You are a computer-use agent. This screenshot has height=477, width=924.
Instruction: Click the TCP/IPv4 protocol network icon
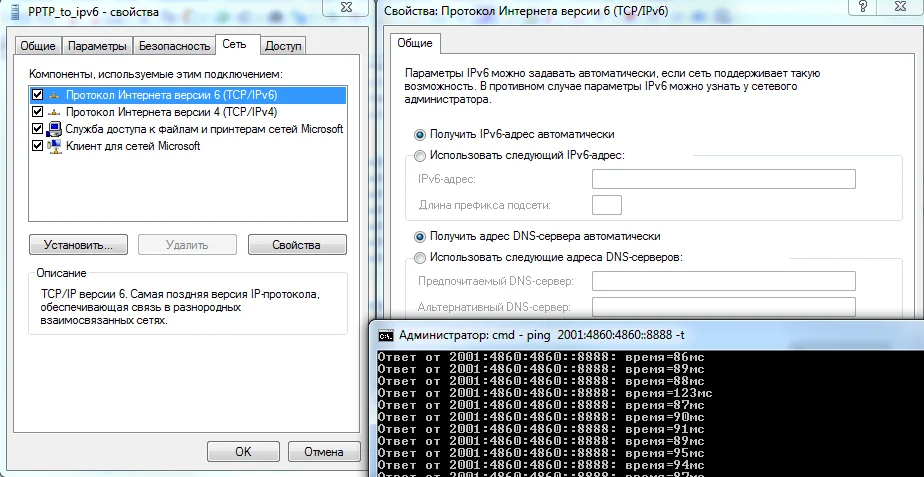(x=54, y=112)
